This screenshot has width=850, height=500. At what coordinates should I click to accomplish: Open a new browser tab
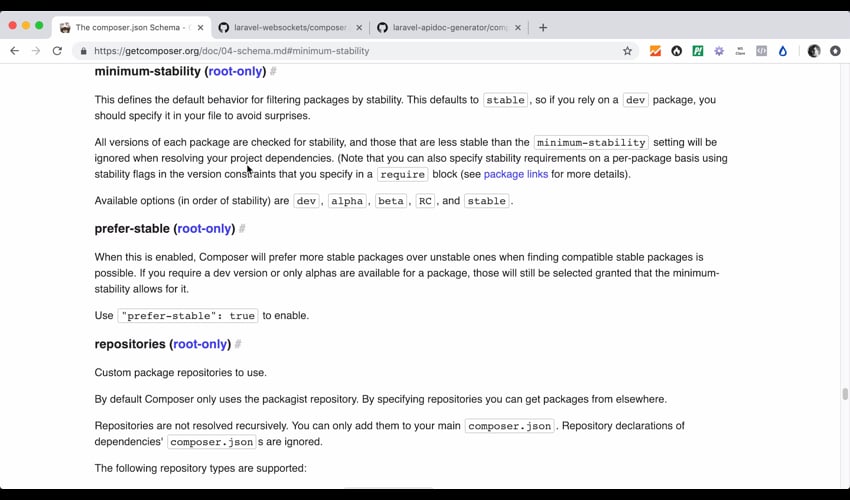(543, 27)
